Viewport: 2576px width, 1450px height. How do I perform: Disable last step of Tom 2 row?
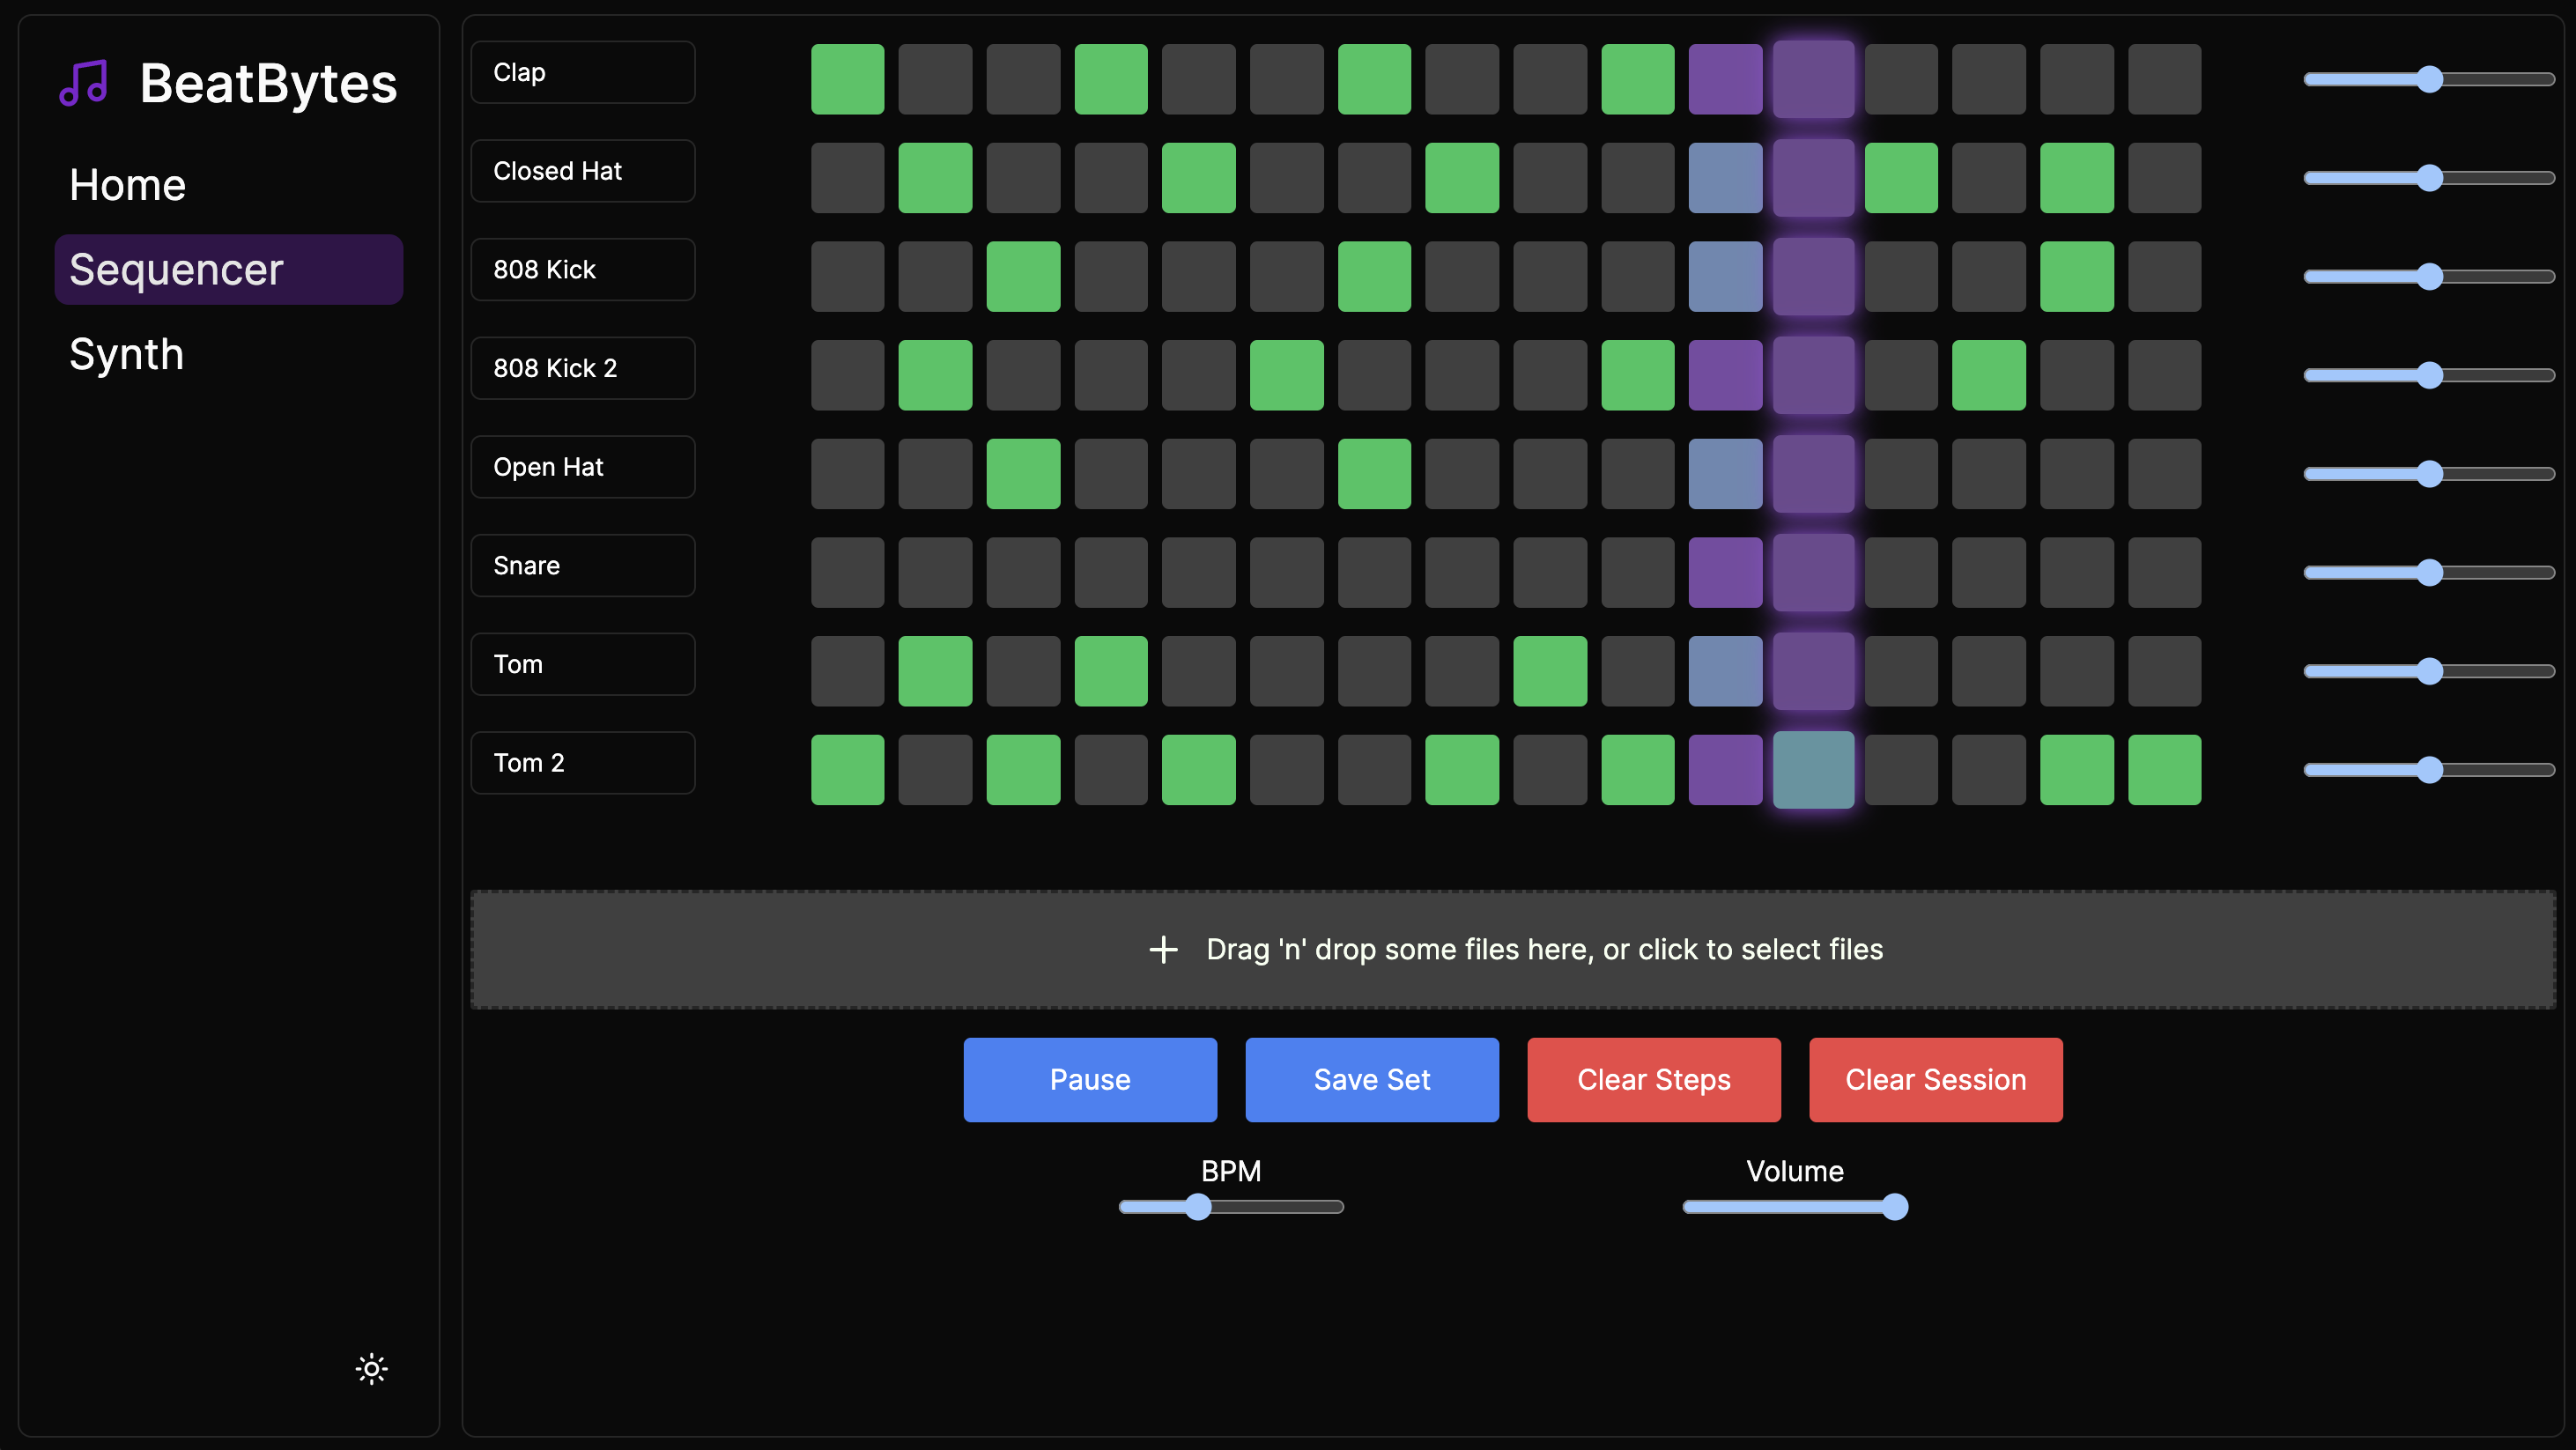[2164, 770]
